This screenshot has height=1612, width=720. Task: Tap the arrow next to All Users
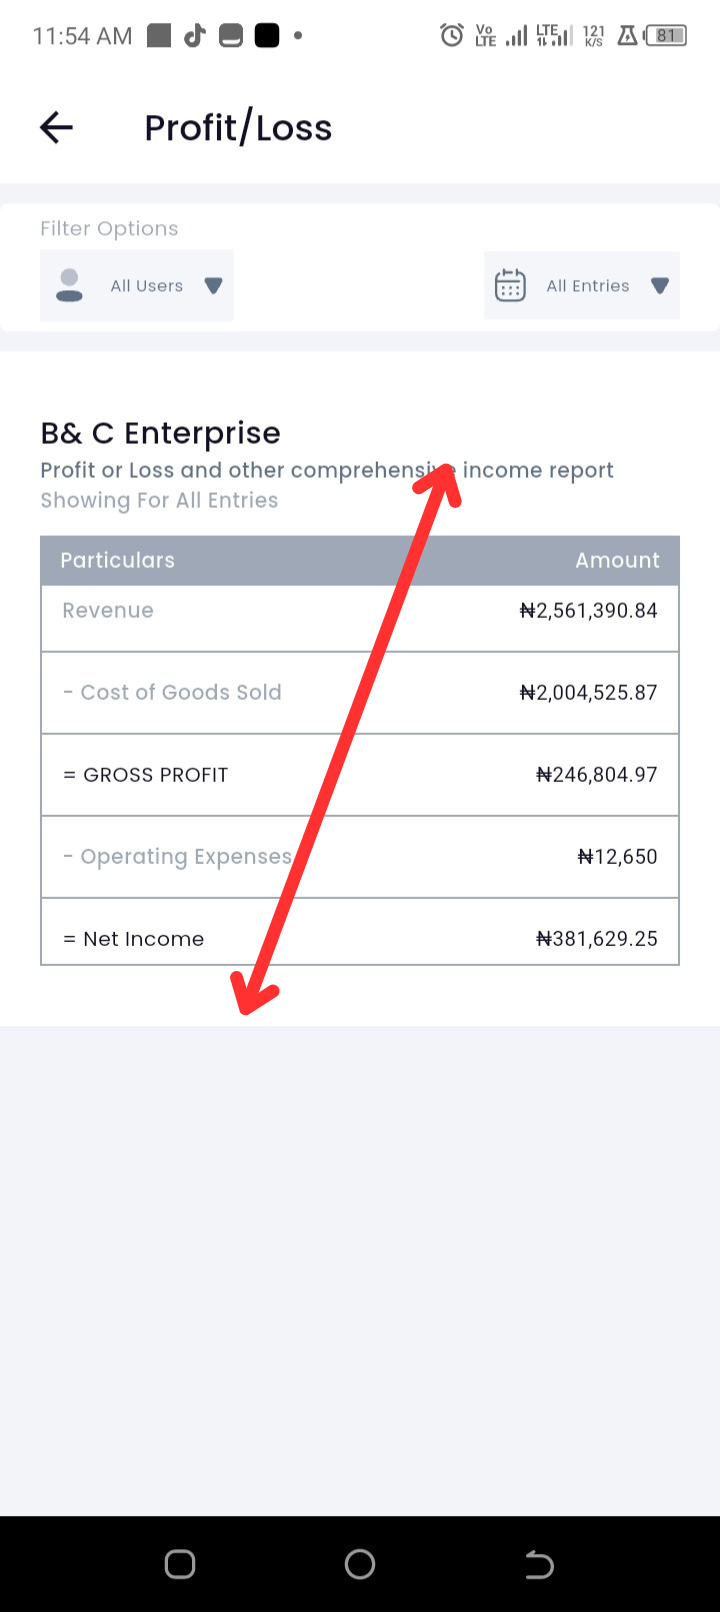[213, 286]
